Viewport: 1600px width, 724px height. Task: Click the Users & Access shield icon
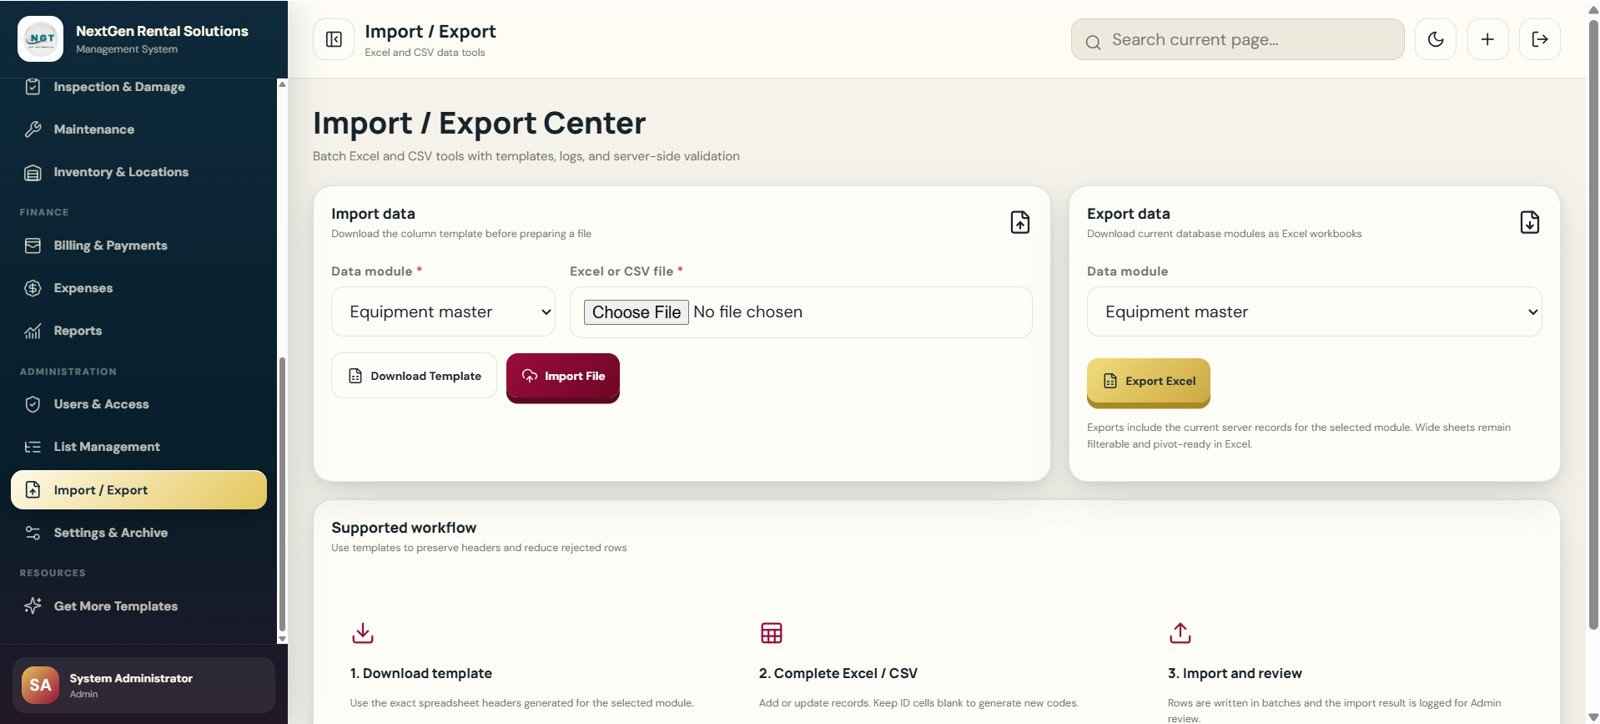point(33,404)
